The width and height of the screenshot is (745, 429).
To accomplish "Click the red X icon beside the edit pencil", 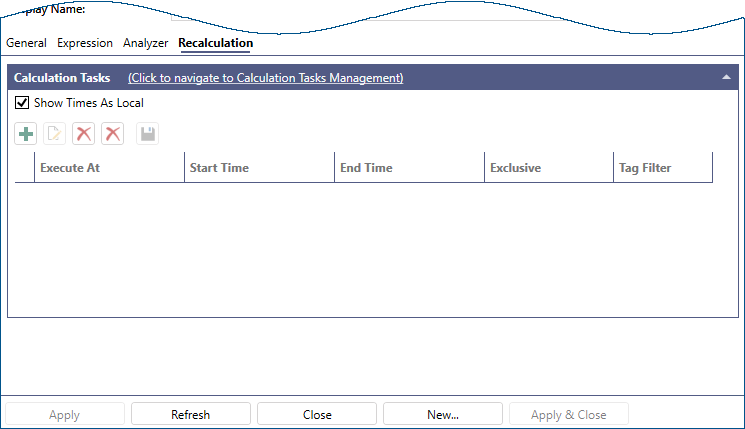I will (84, 134).
